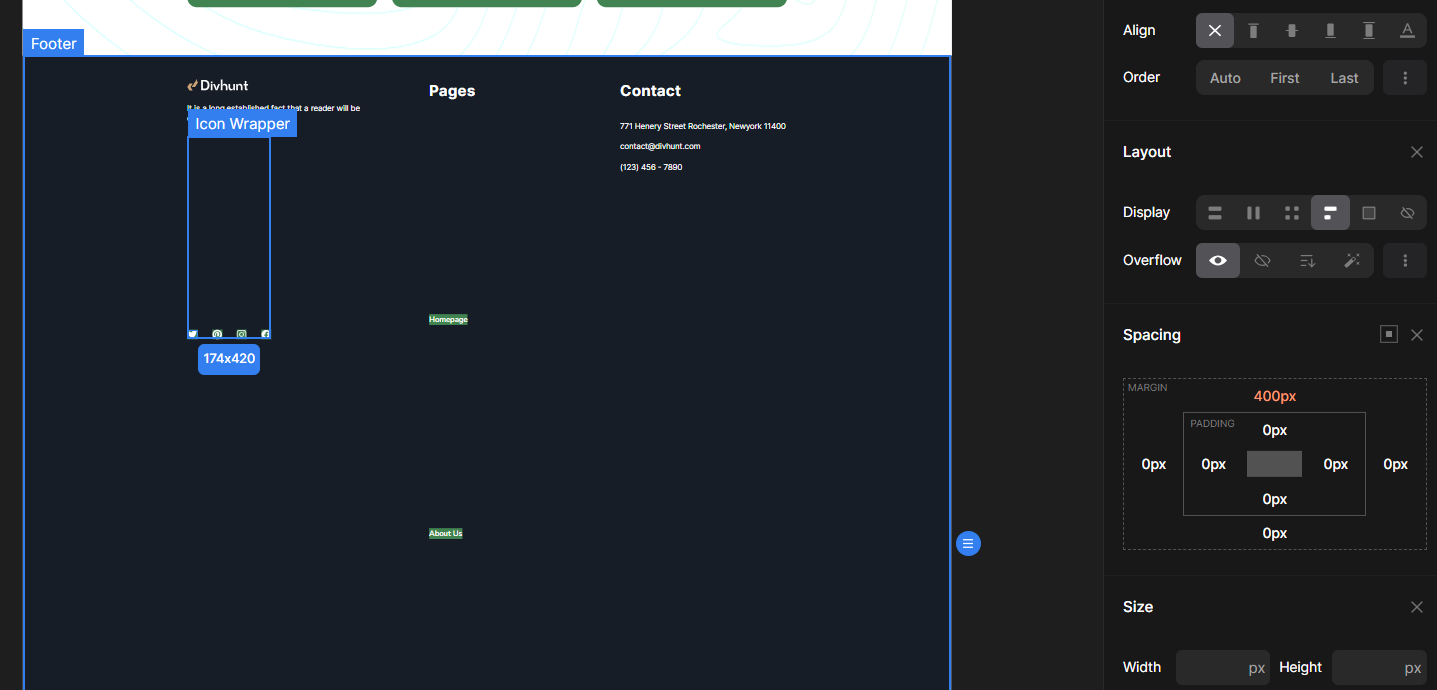Close the Size section
1437x690 pixels.
tap(1416, 607)
